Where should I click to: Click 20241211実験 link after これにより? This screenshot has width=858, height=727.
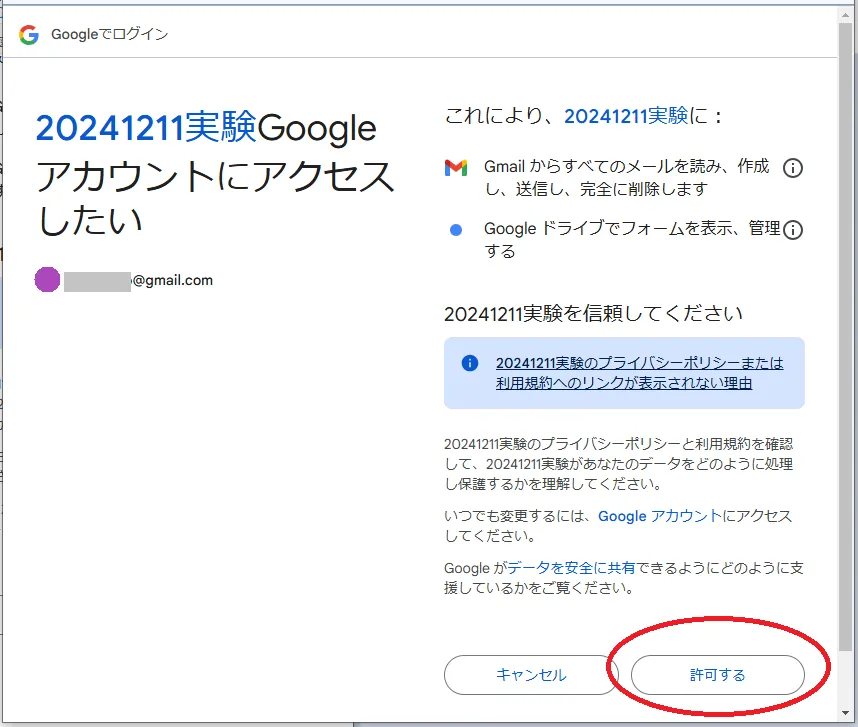coord(625,116)
